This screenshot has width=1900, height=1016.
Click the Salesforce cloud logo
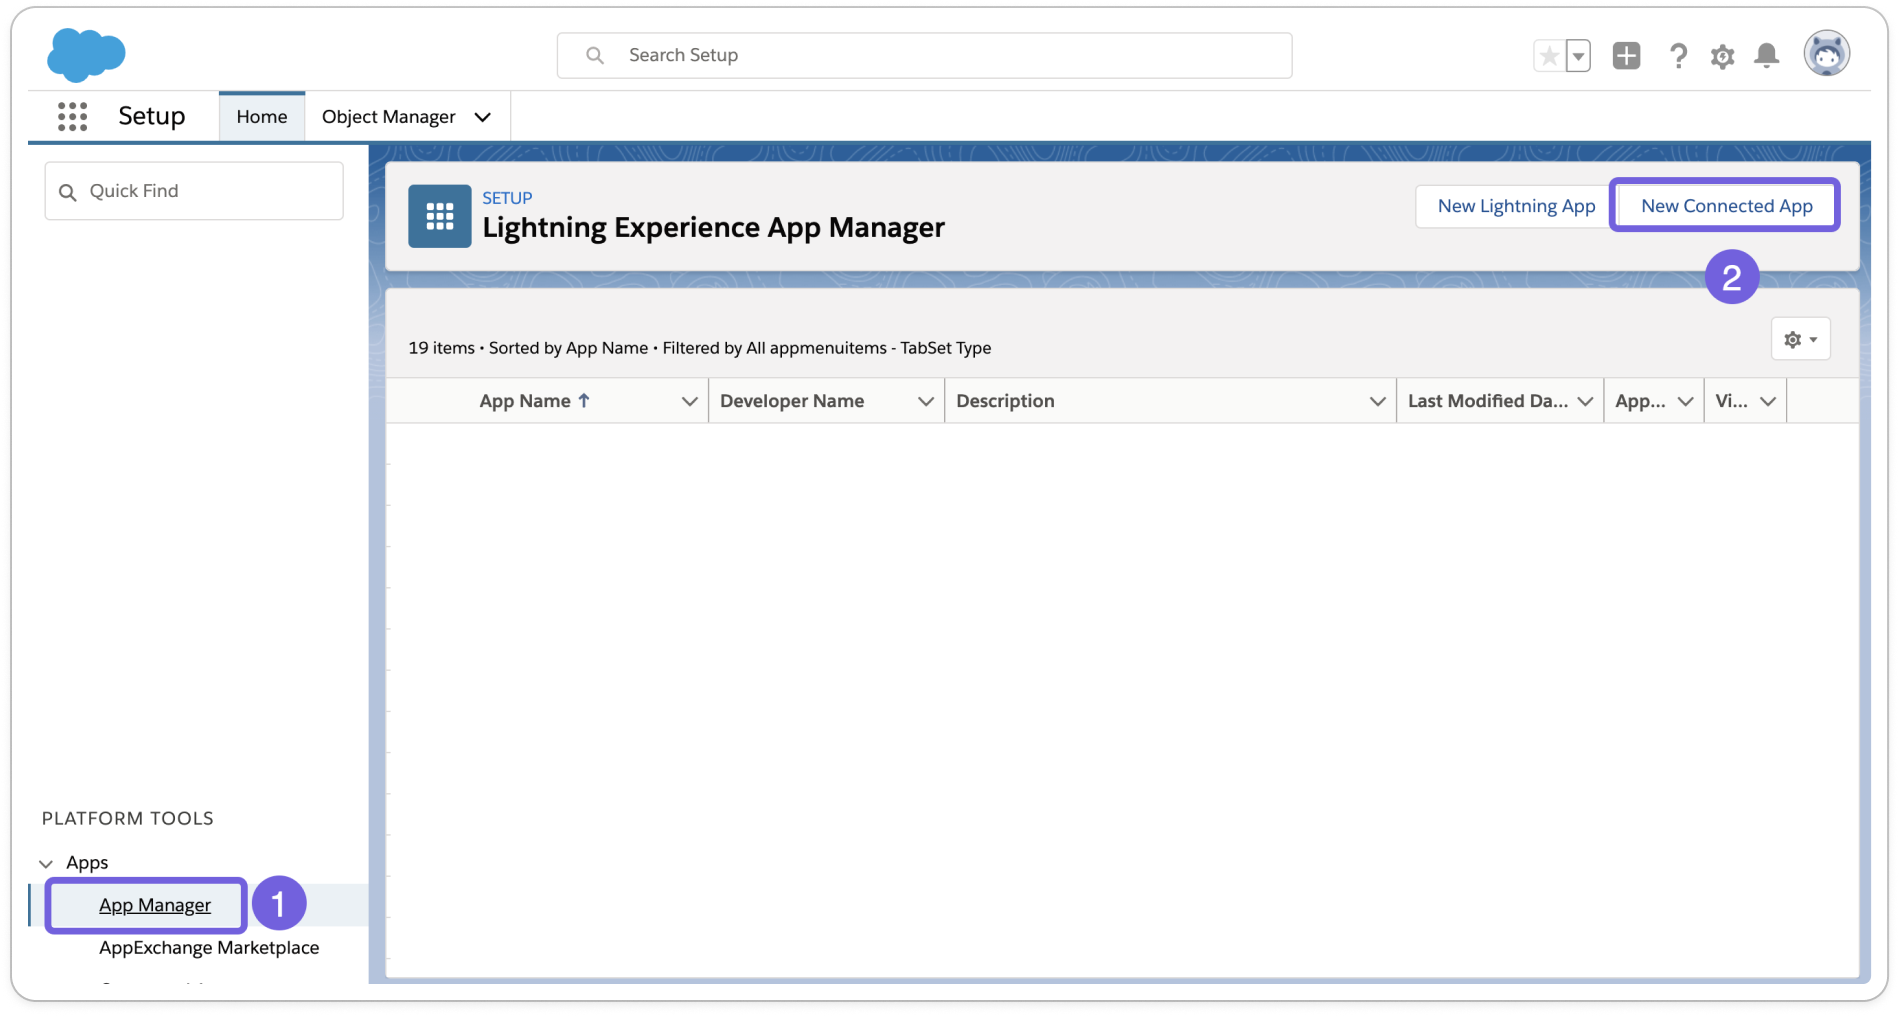[86, 54]
